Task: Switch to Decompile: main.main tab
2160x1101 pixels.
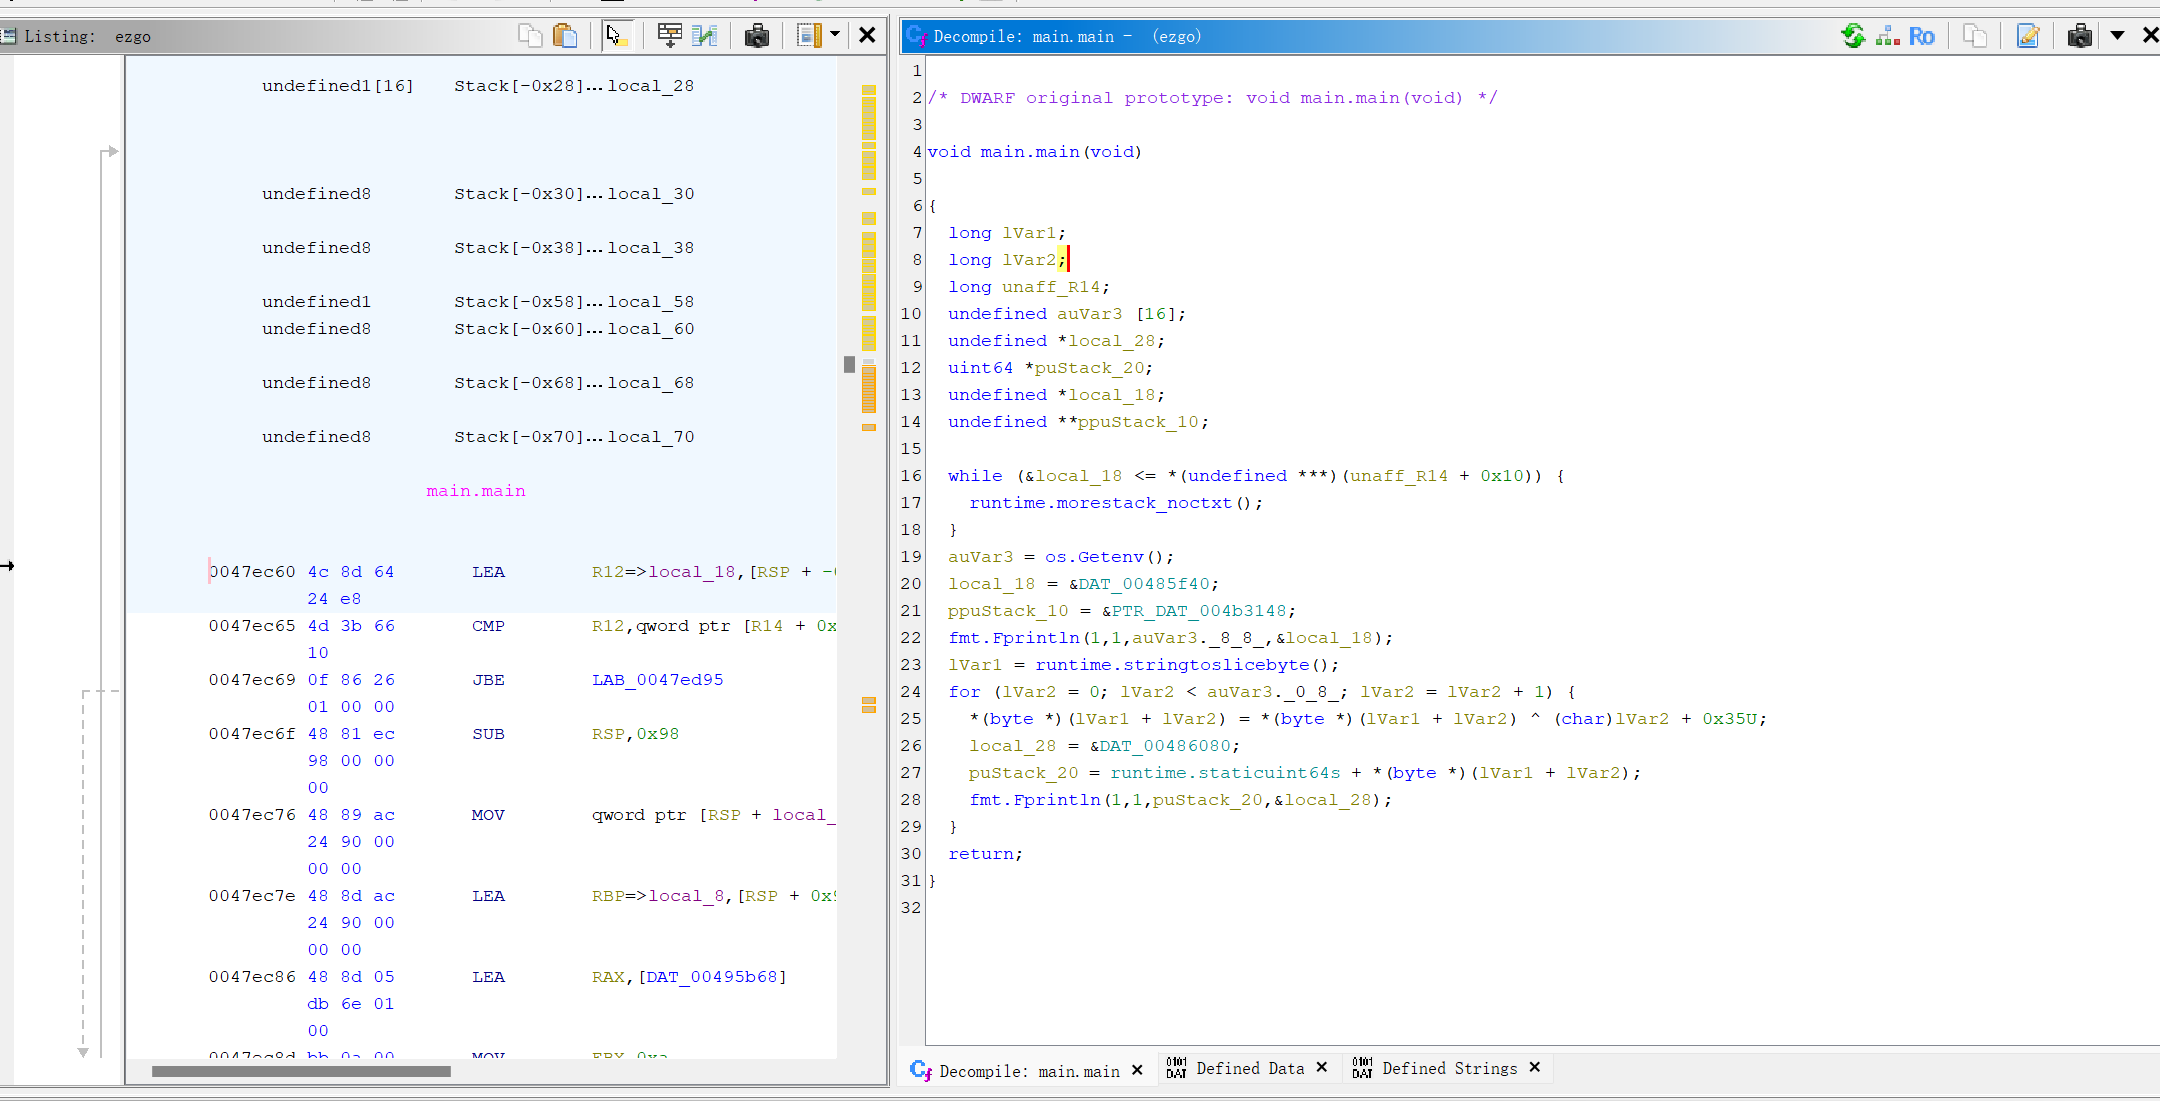Action: (1027, 1071)
